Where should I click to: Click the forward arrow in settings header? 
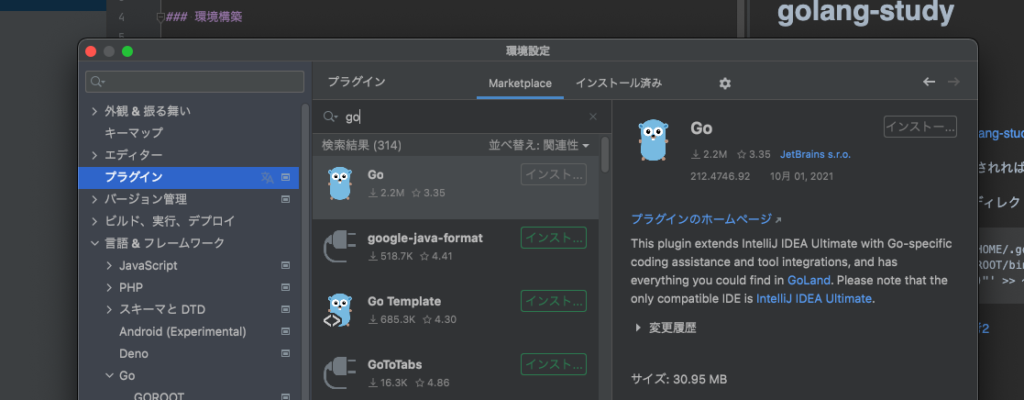point(953,82)
